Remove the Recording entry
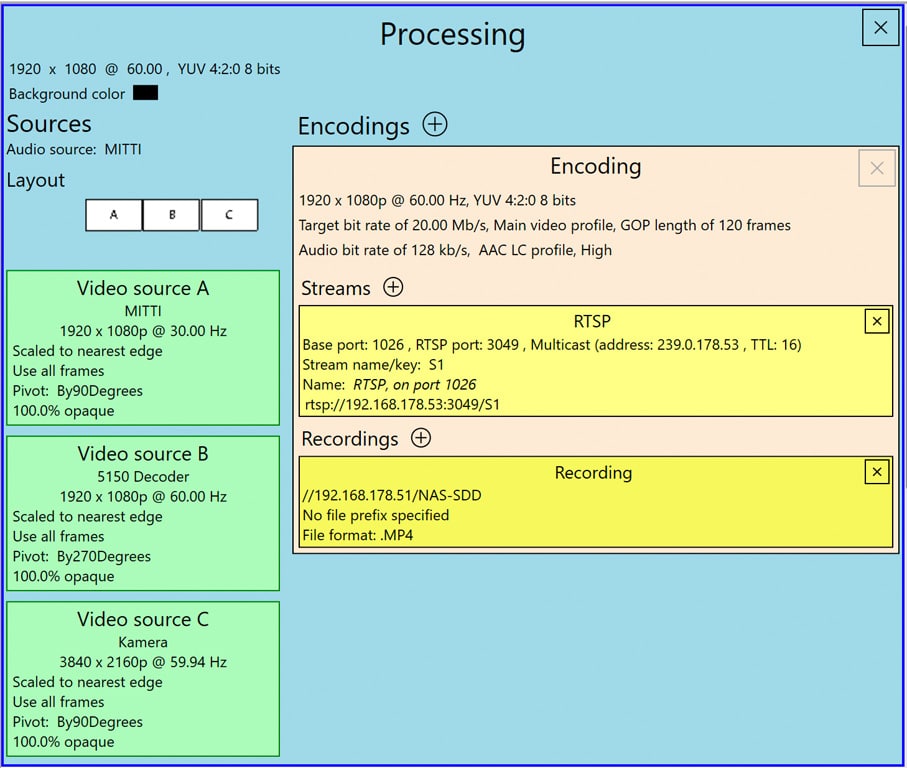The image size is (907, 768). [876, 472]
